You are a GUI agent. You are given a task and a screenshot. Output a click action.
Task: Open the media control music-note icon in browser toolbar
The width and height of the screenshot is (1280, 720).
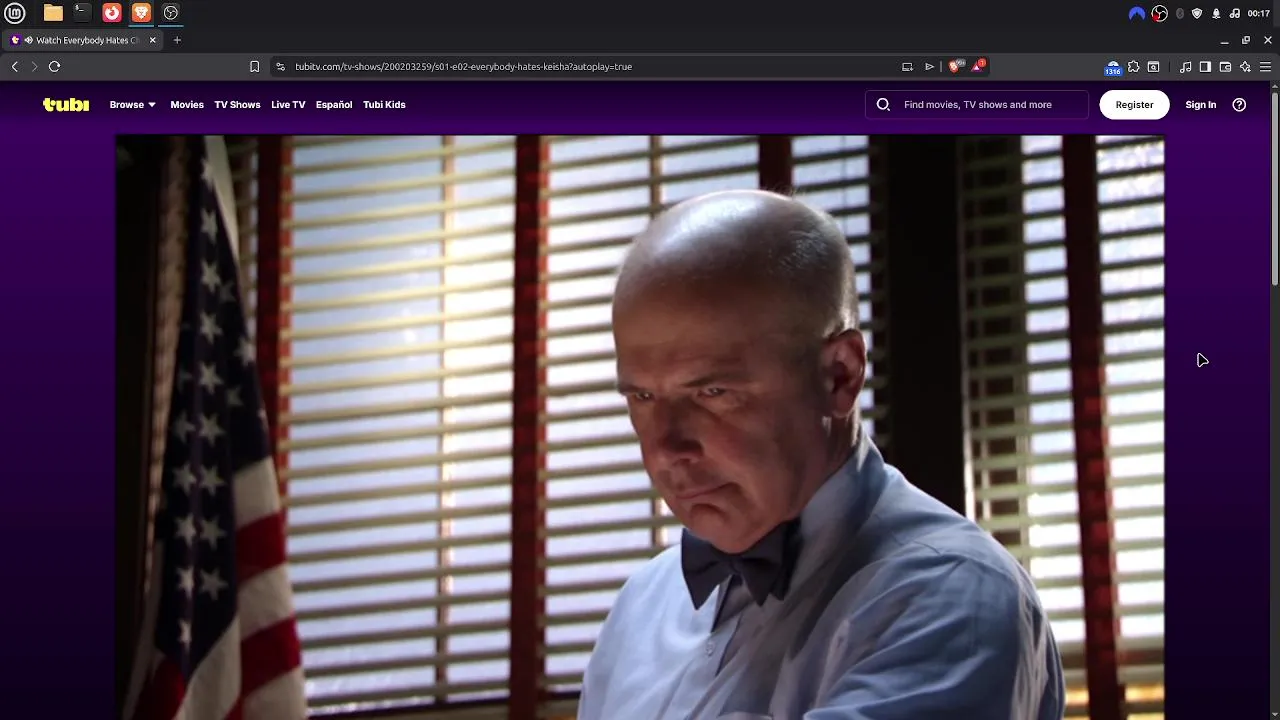[1185, 66]
